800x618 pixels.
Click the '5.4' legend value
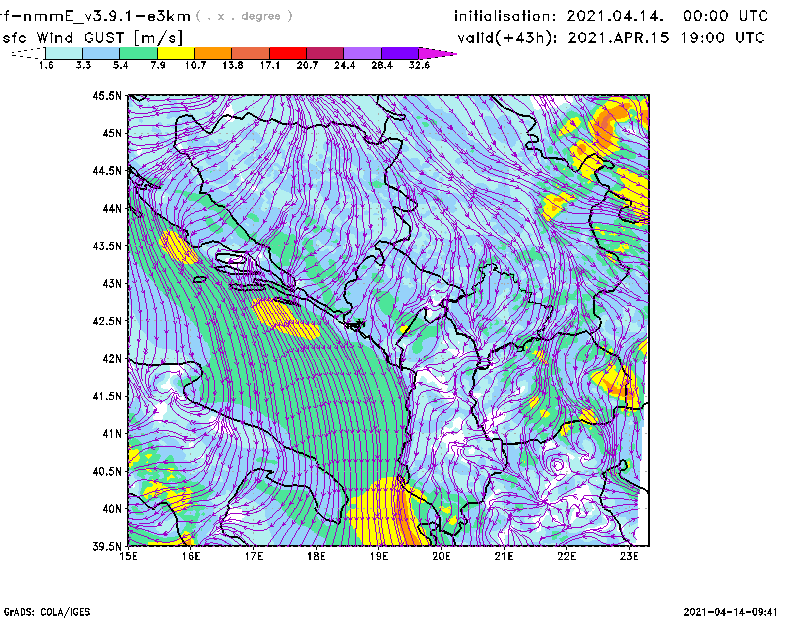(120, 65)
